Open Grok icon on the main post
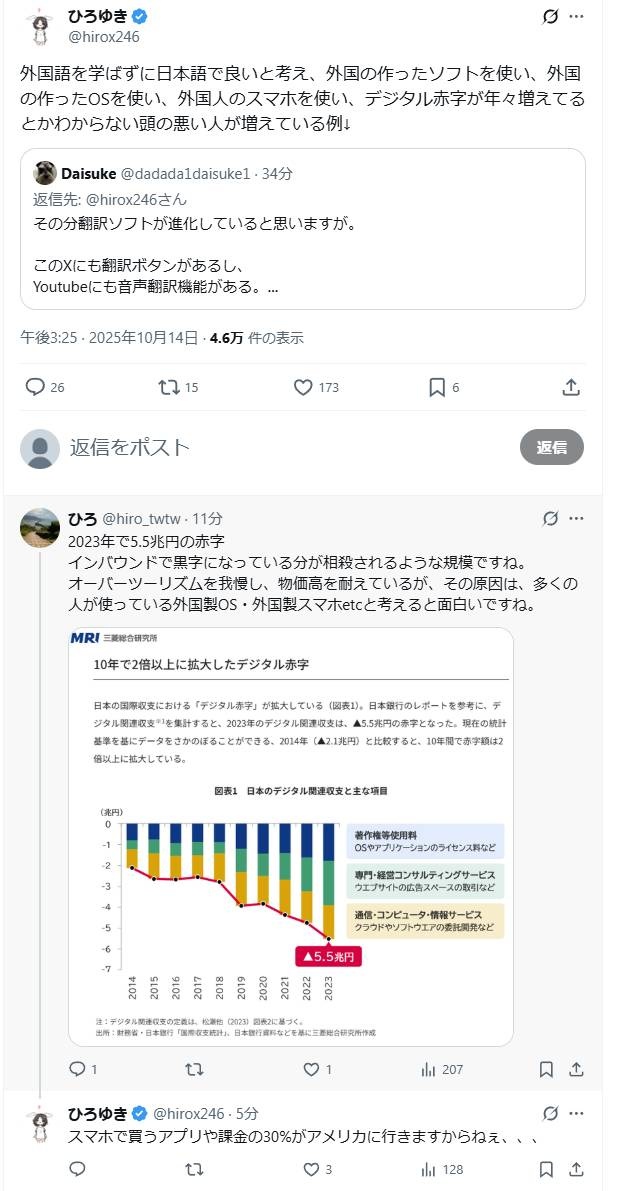The image size is (620, 1191). [549, 17]
